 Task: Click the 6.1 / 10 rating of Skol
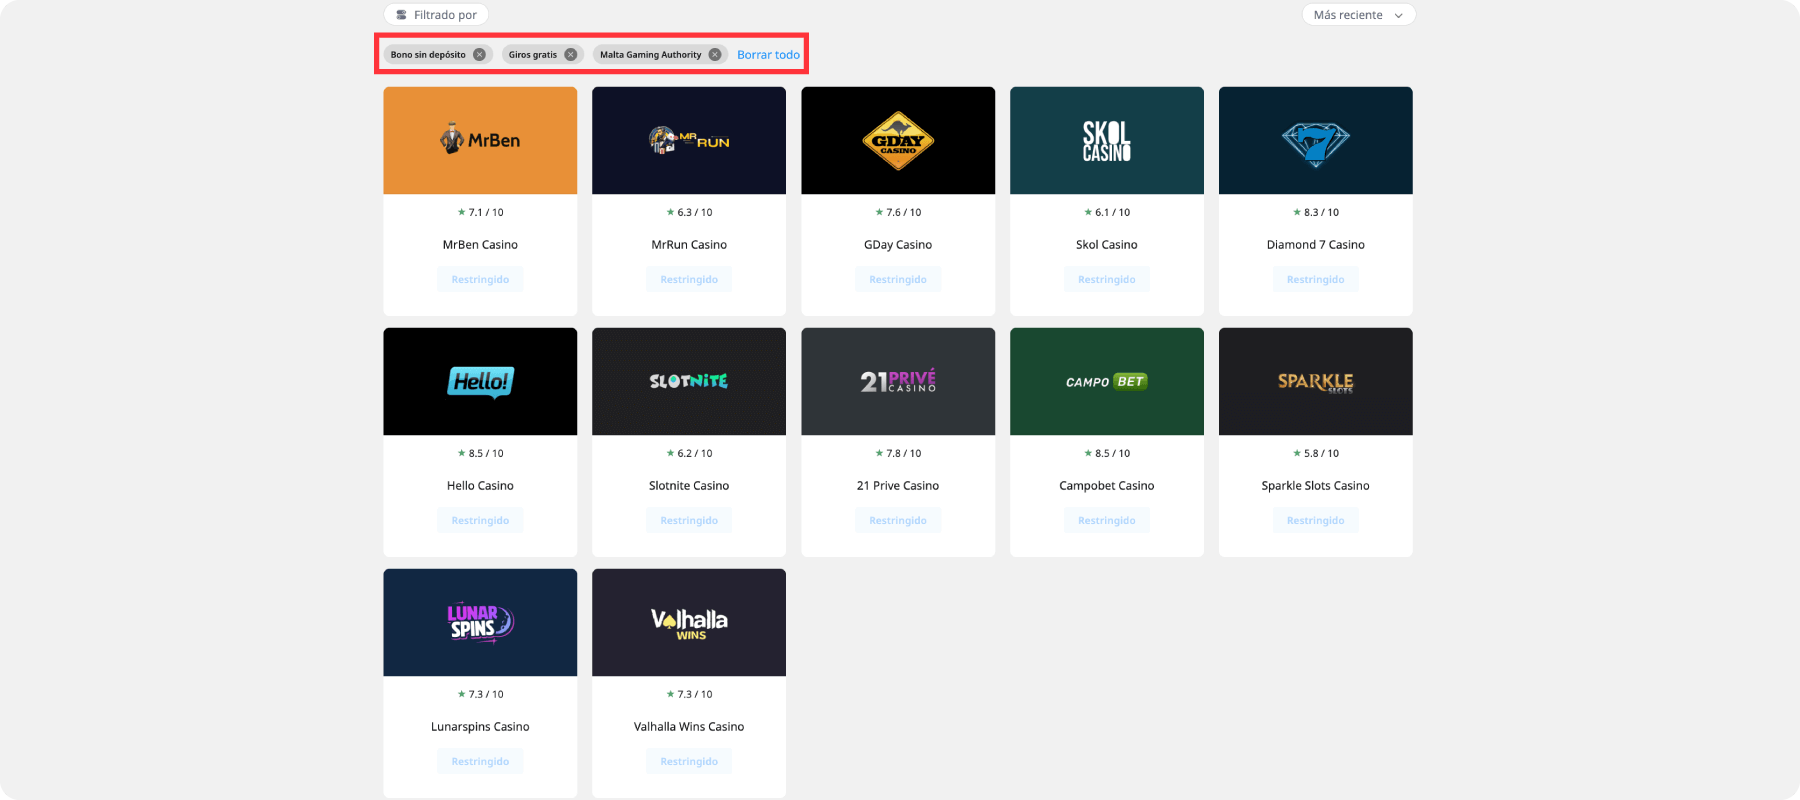[x=1108, y=213]
